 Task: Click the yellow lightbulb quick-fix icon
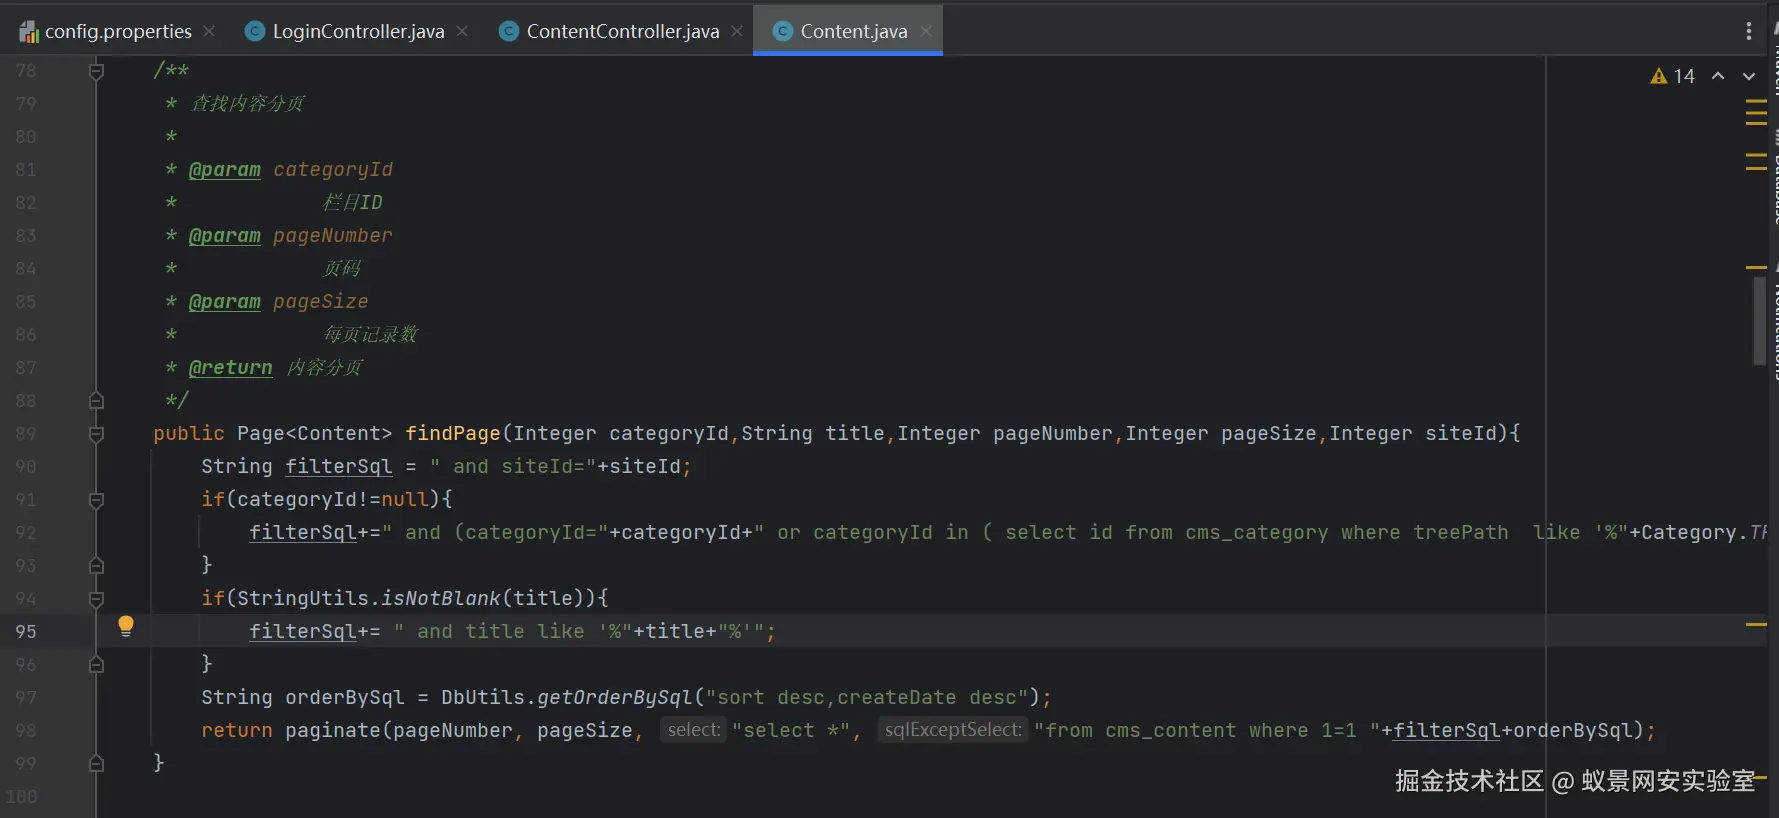(126, 626)
